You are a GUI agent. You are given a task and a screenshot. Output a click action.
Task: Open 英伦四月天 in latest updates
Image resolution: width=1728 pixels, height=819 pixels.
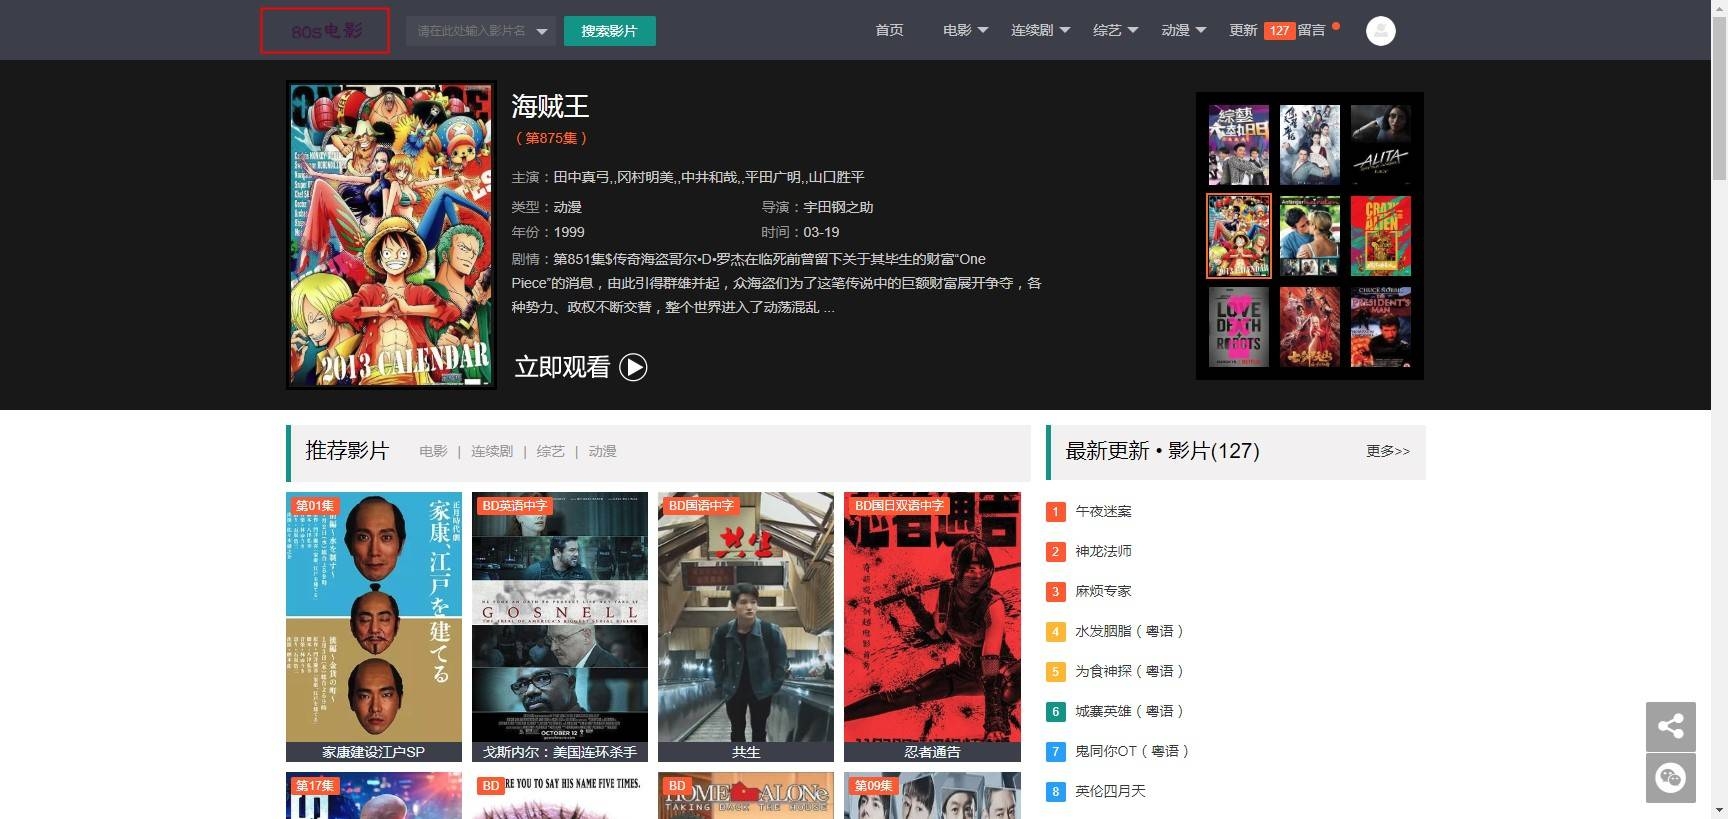coord(1110,791)
